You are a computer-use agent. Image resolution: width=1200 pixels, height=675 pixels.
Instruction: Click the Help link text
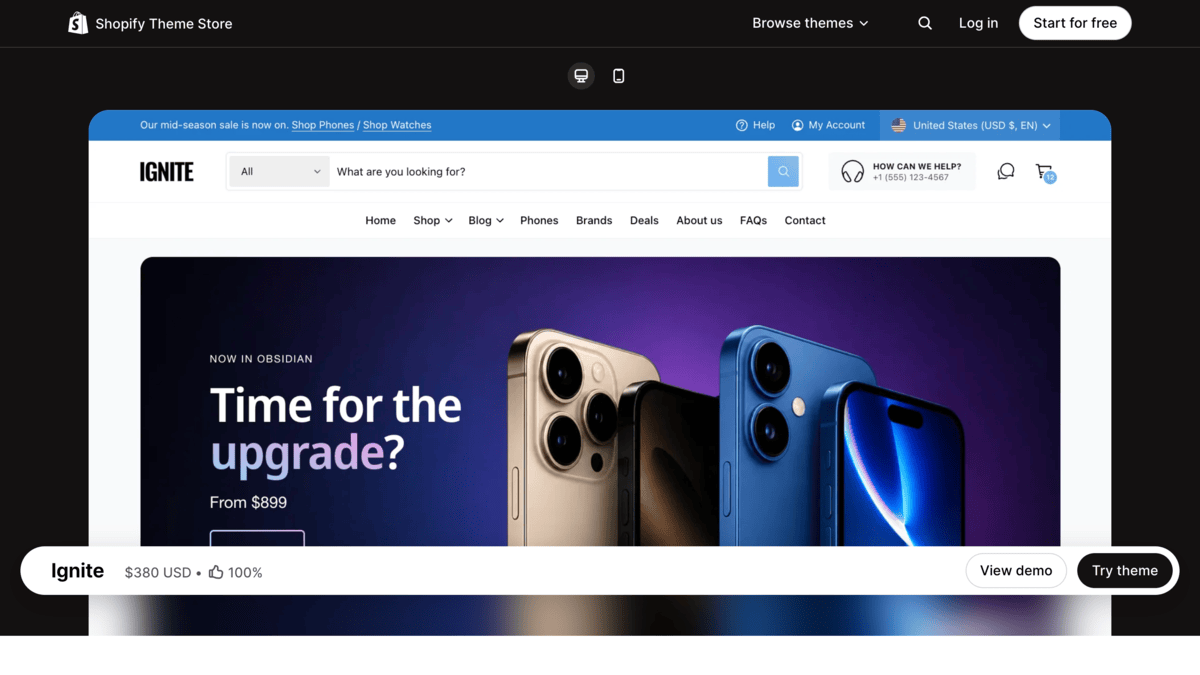click(x=764, y=125)
